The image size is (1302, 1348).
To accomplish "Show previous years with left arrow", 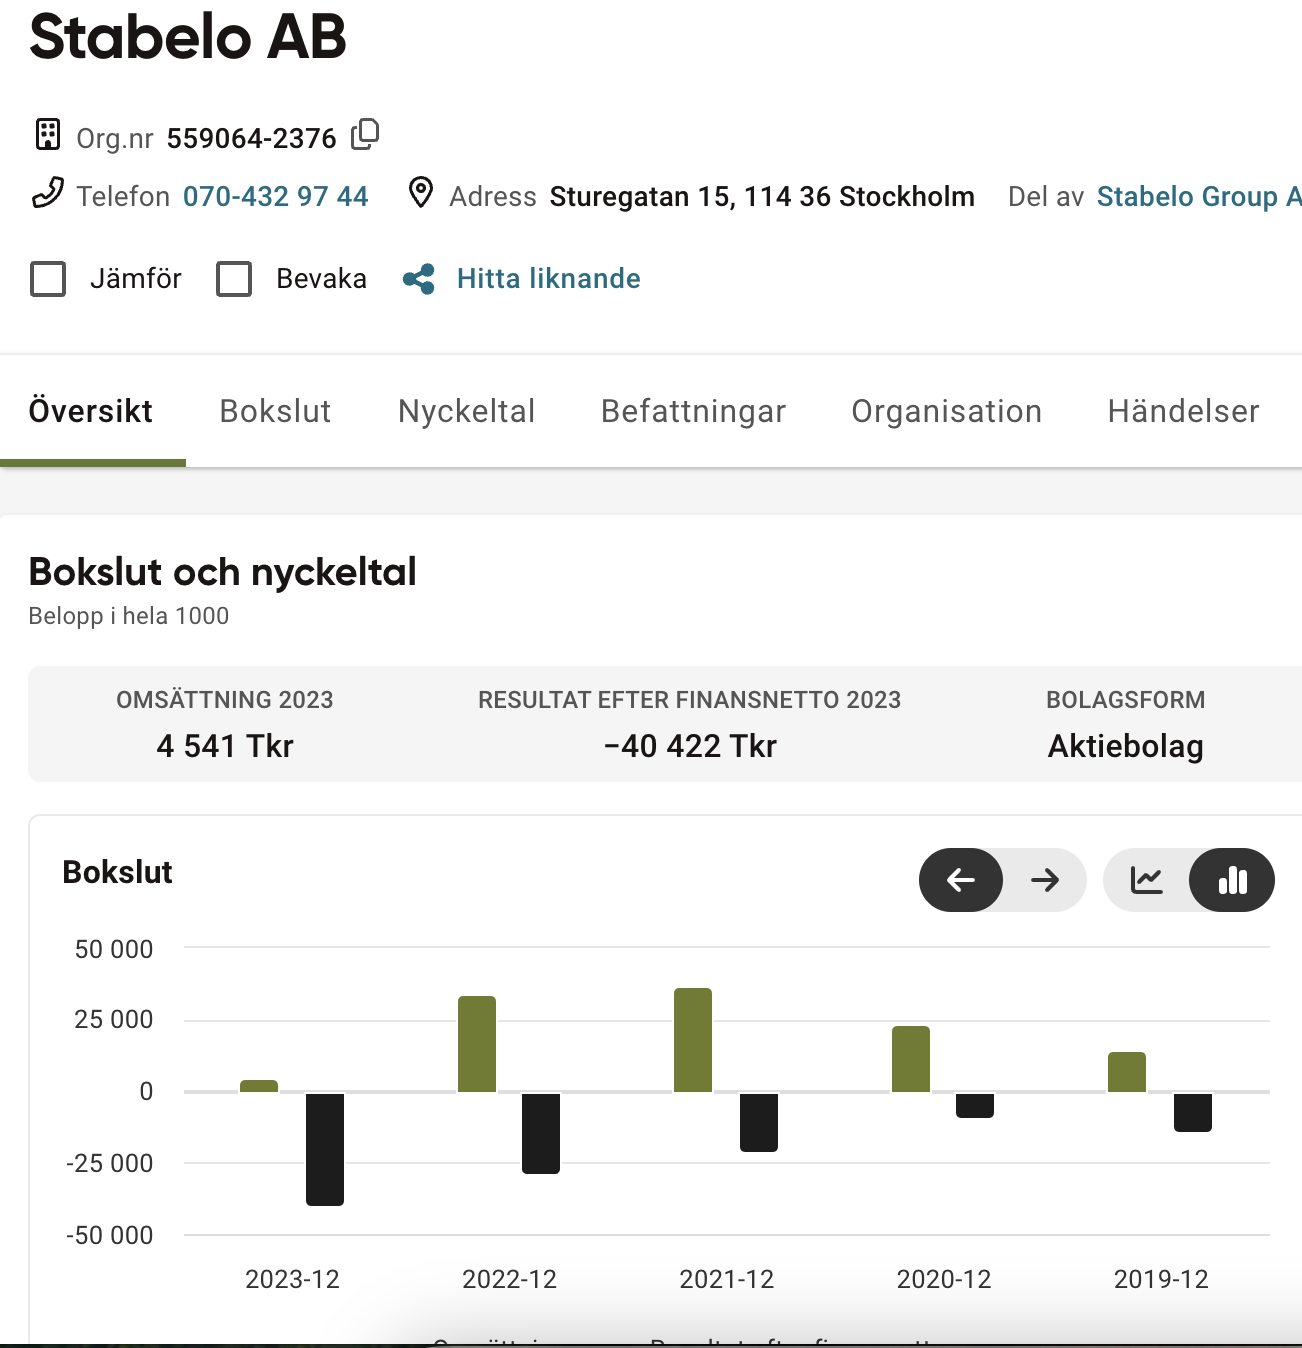I will click(x=961, y=880).
